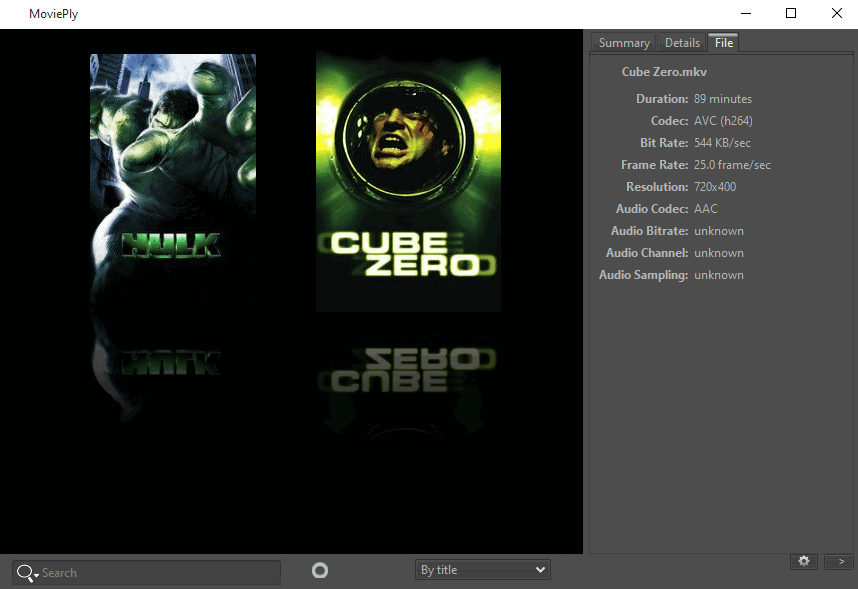
Task: Click the 720x400 resolution value
Action: coord(715,187)
